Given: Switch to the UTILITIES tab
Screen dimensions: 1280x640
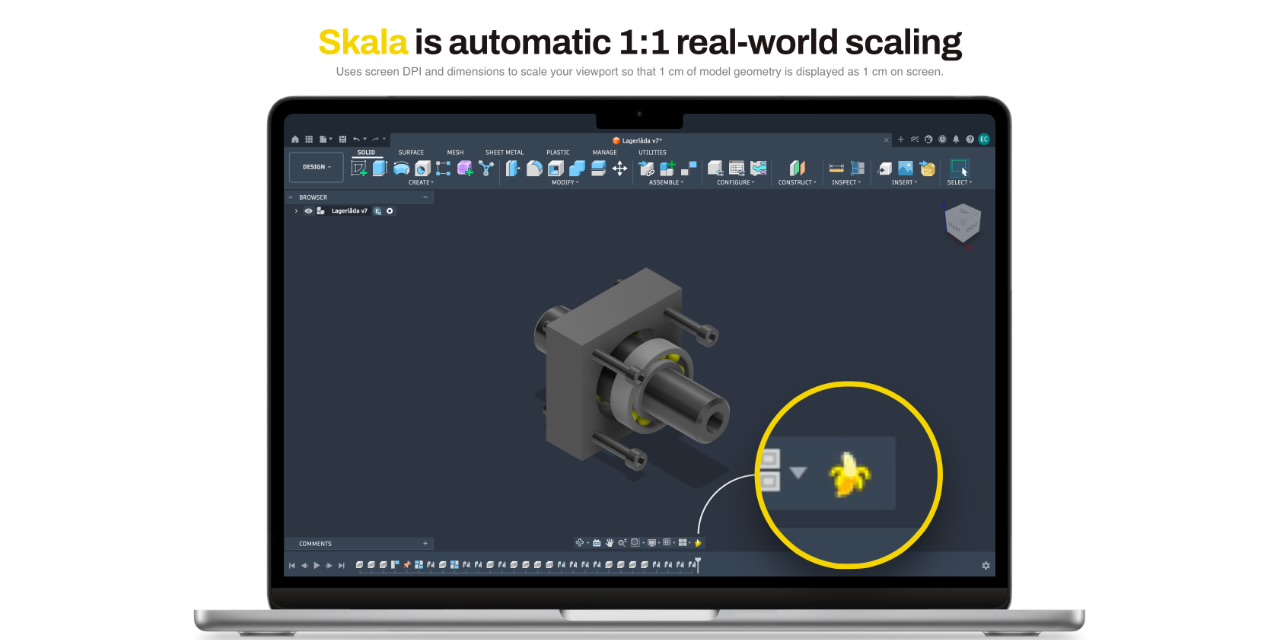Looking at the screenshot, I should tap(652, 152).
